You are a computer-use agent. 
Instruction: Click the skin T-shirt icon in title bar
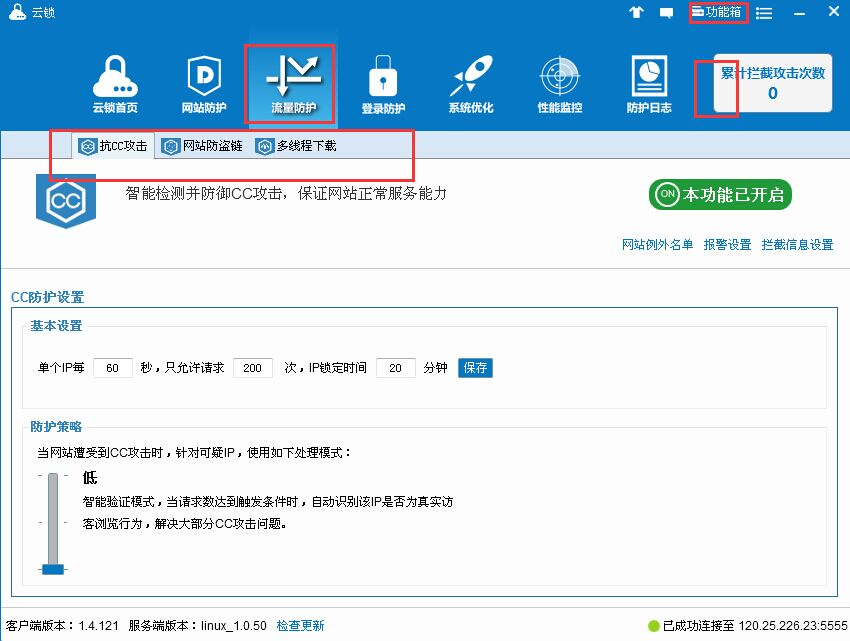pos(636,13)
